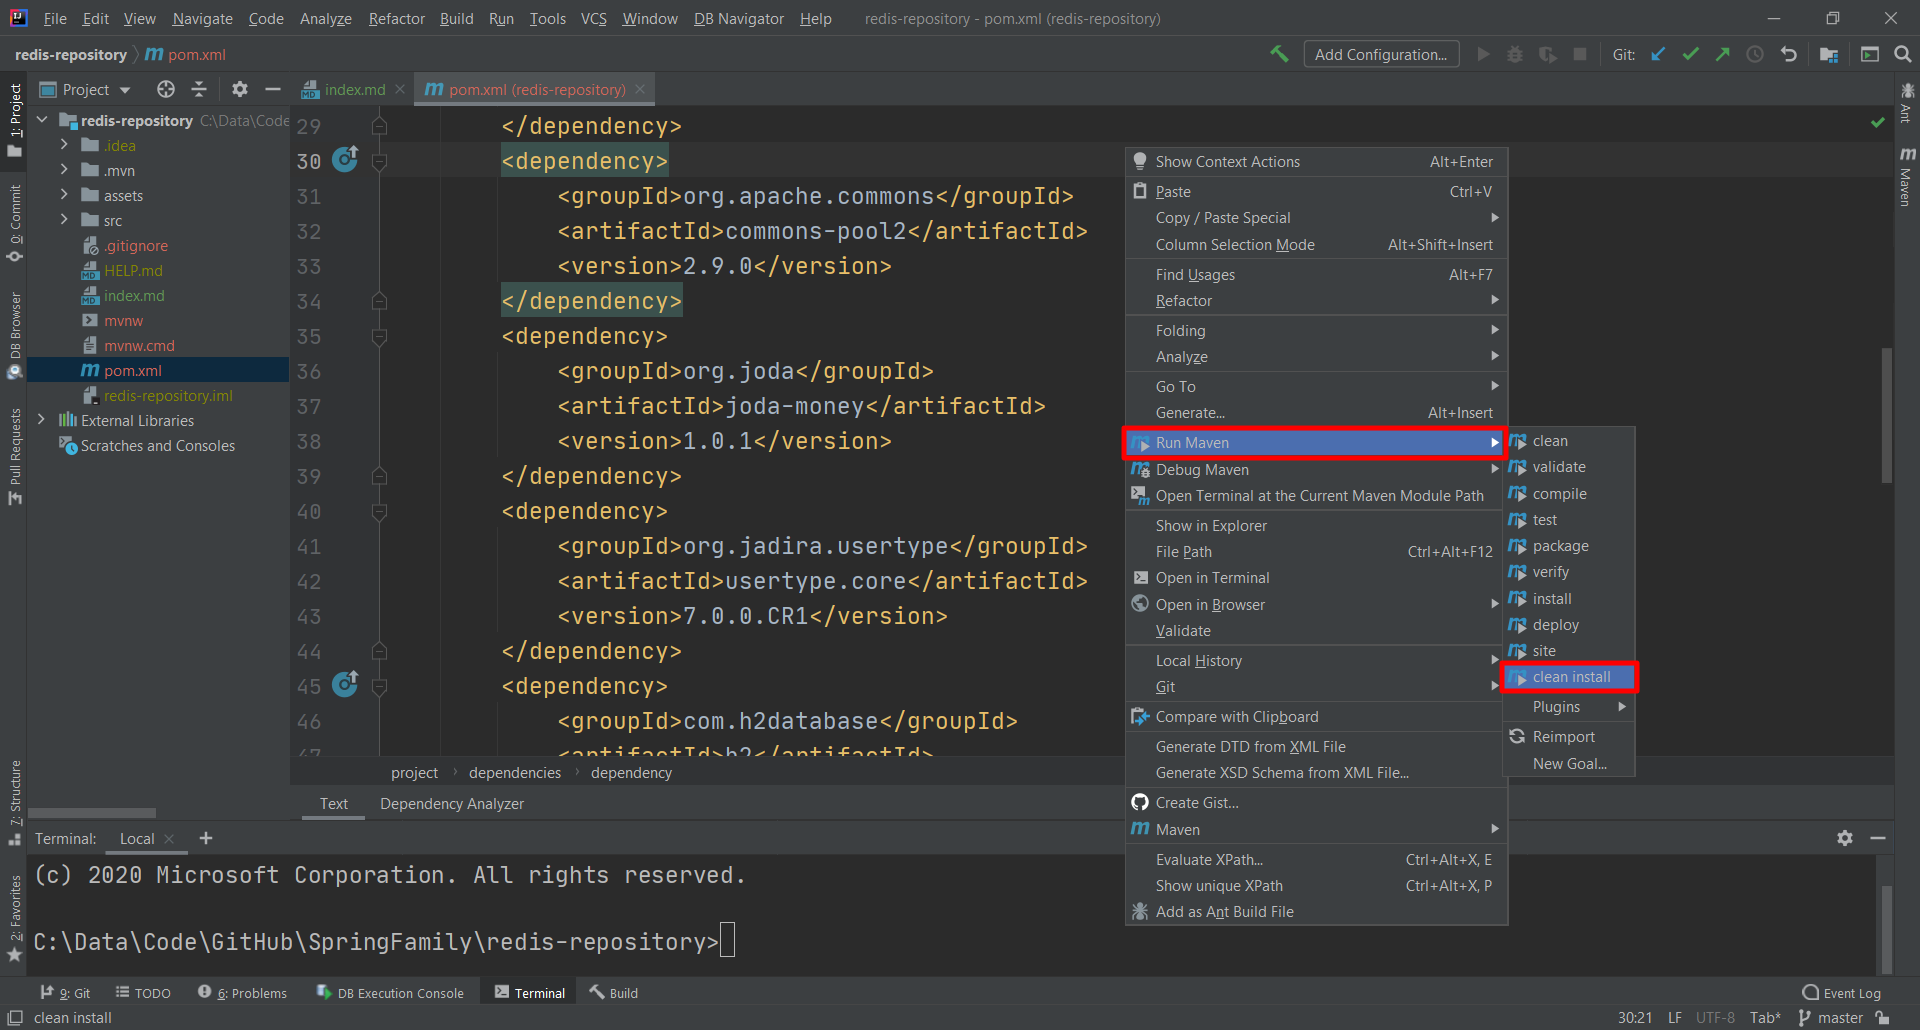
Task: Click the locate/select opened file target icon
Action: [x=166, y=89]
